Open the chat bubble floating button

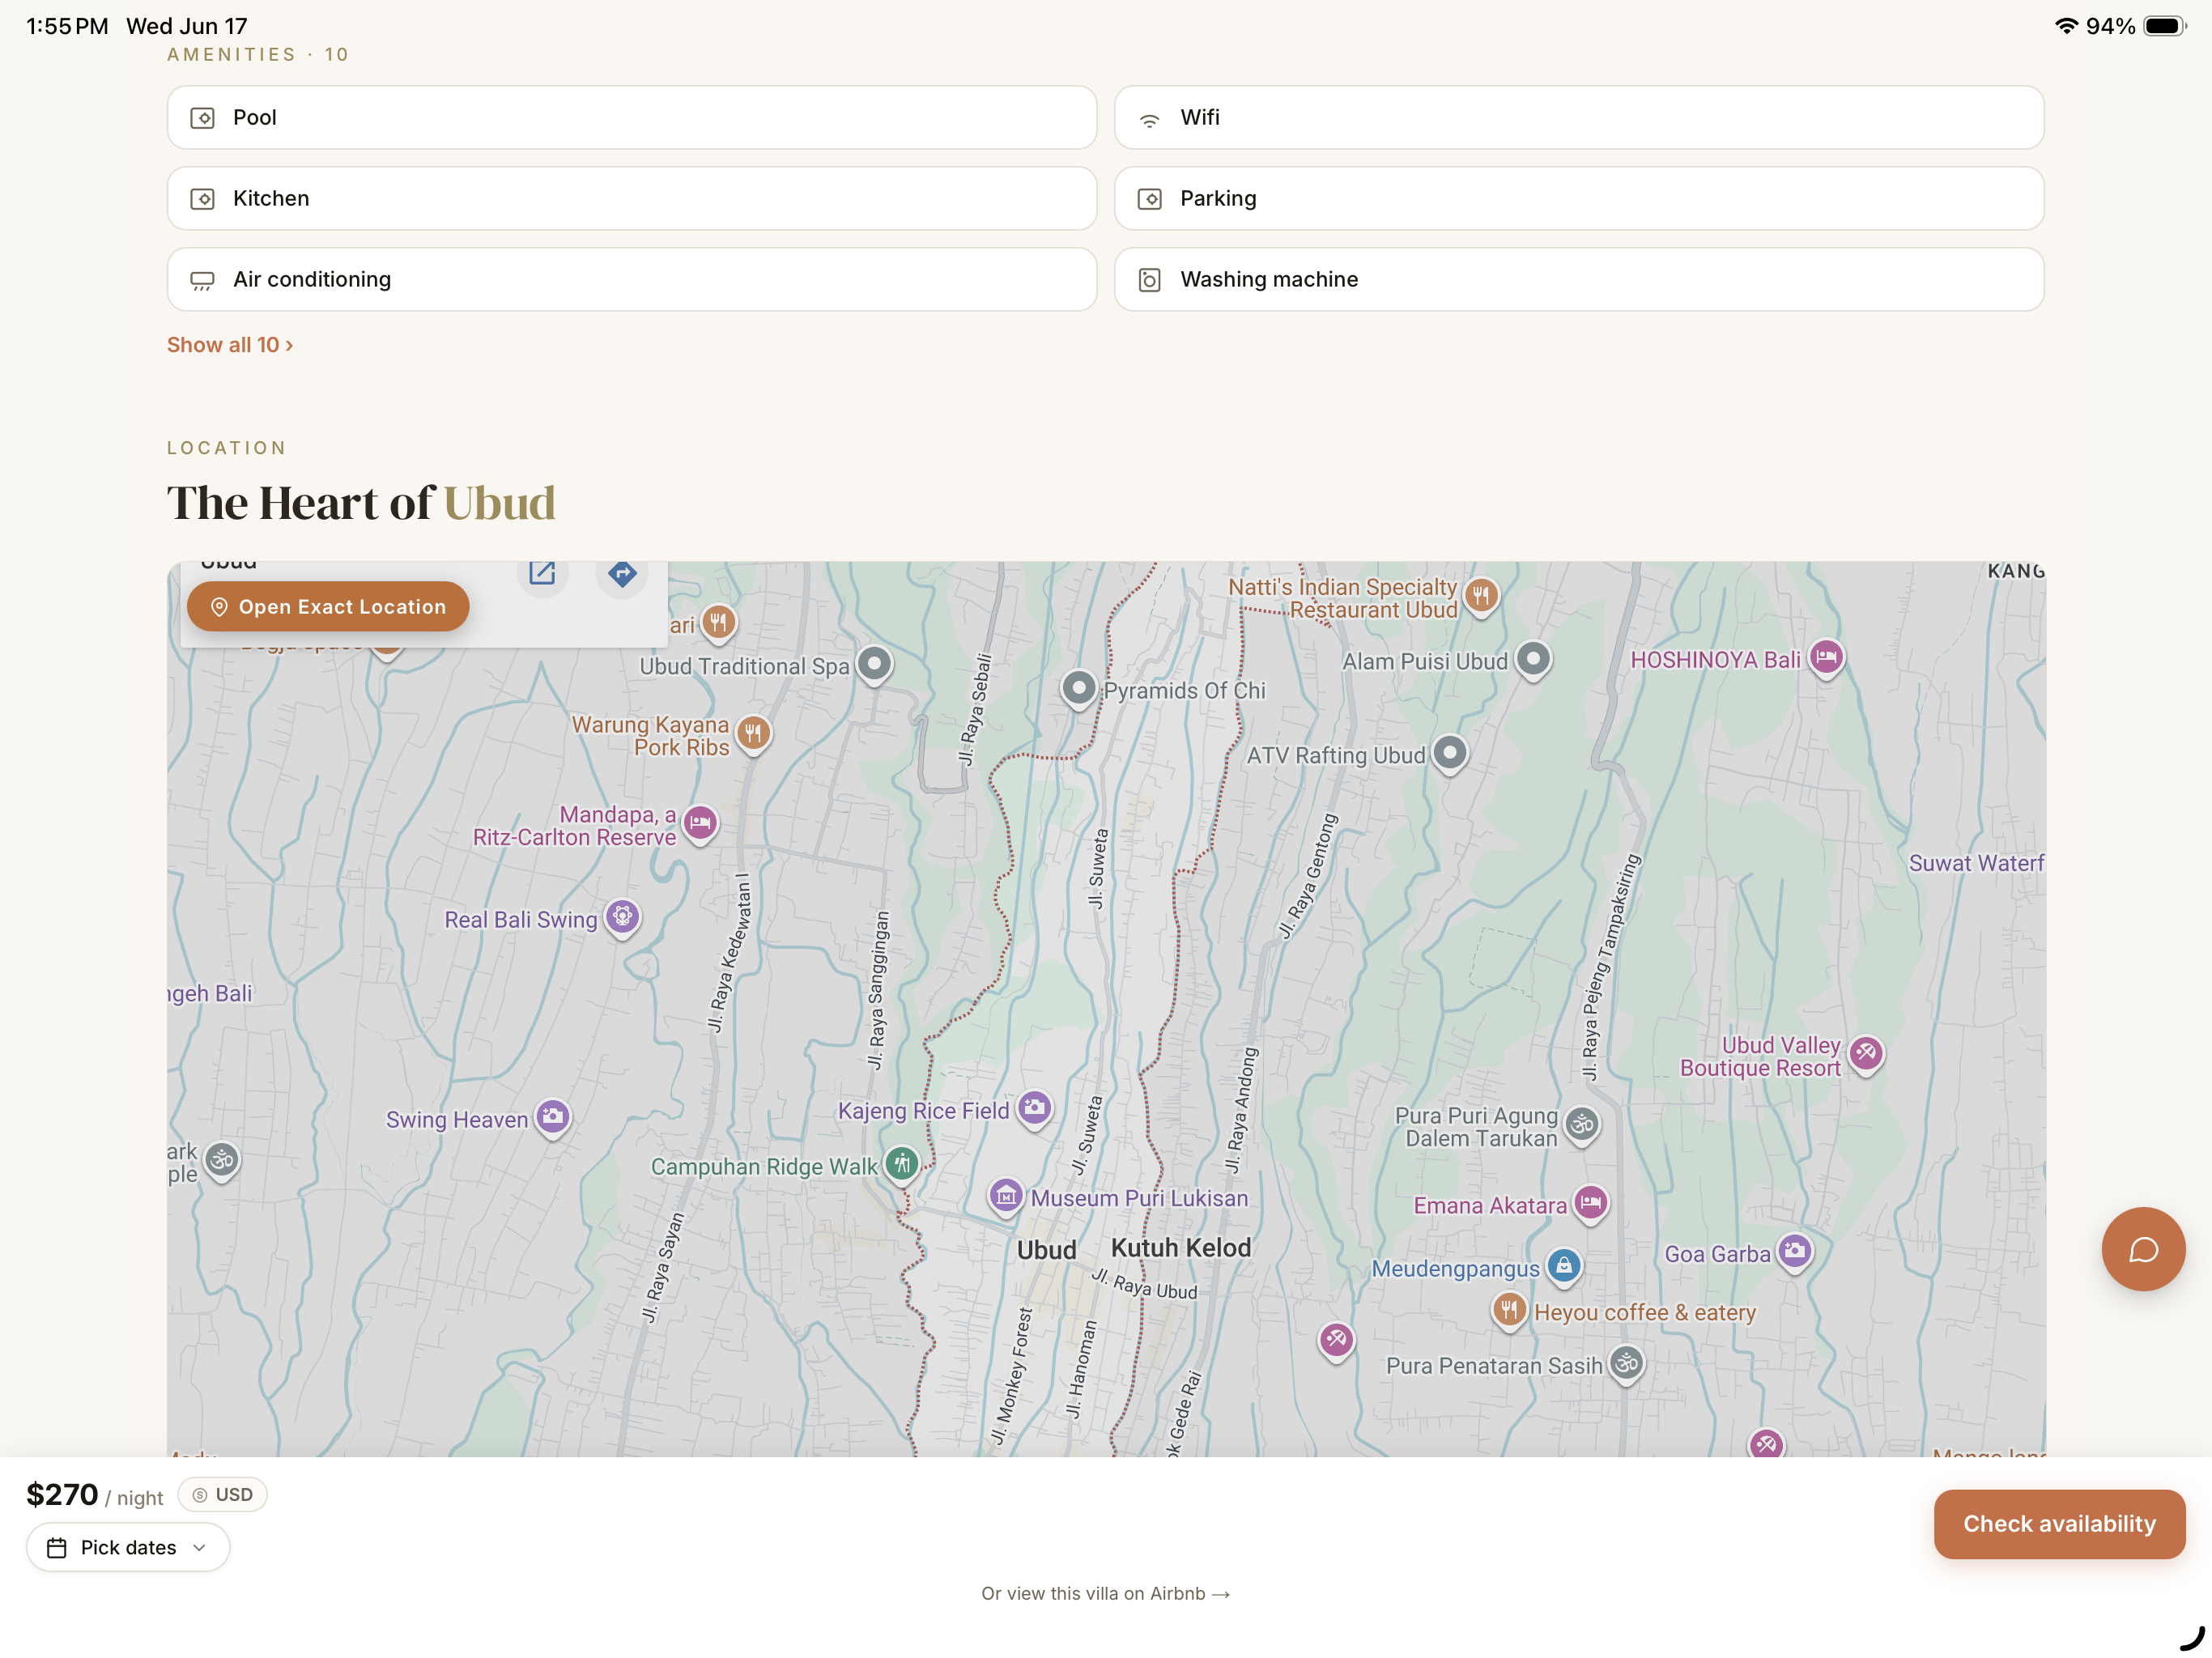(2143, 1249)
